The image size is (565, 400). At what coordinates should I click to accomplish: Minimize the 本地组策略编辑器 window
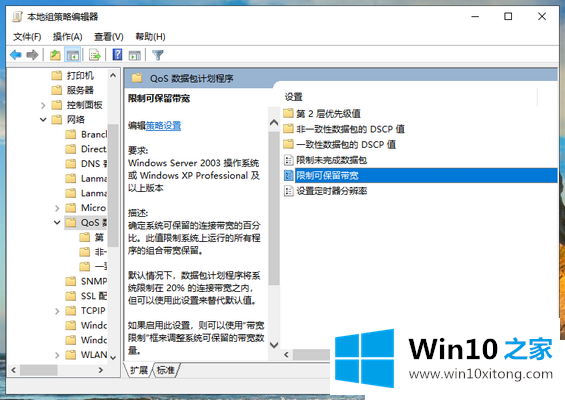(475, 17)
